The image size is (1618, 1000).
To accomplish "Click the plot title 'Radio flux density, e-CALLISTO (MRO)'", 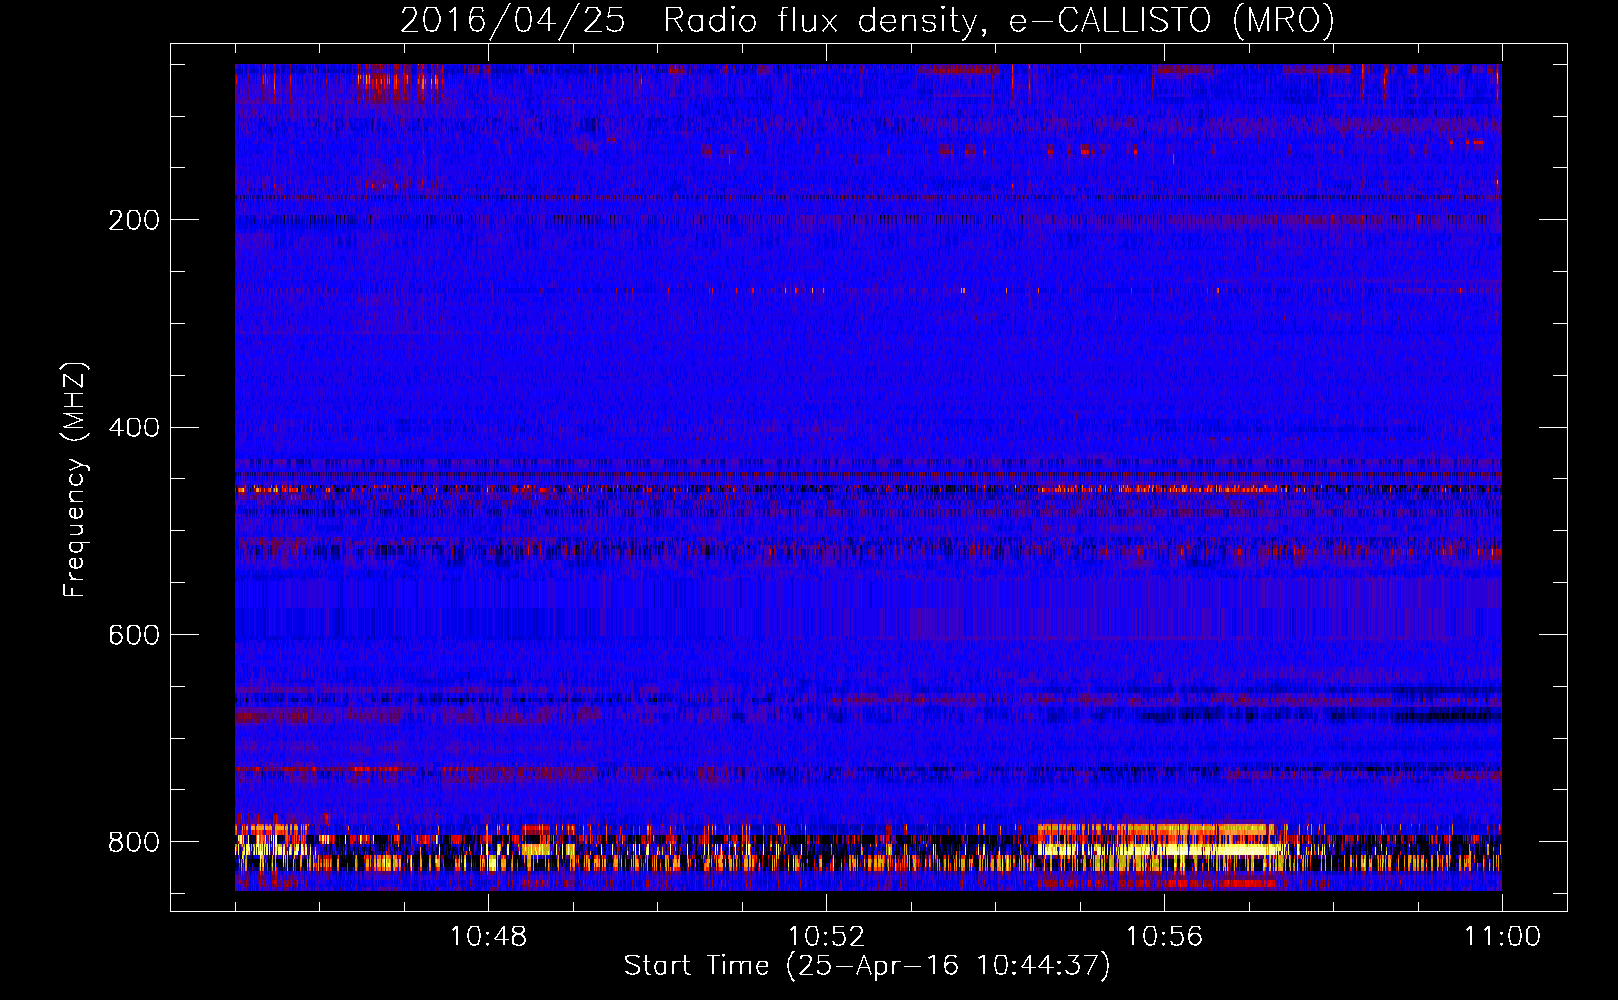I will (x=998, y=20).
